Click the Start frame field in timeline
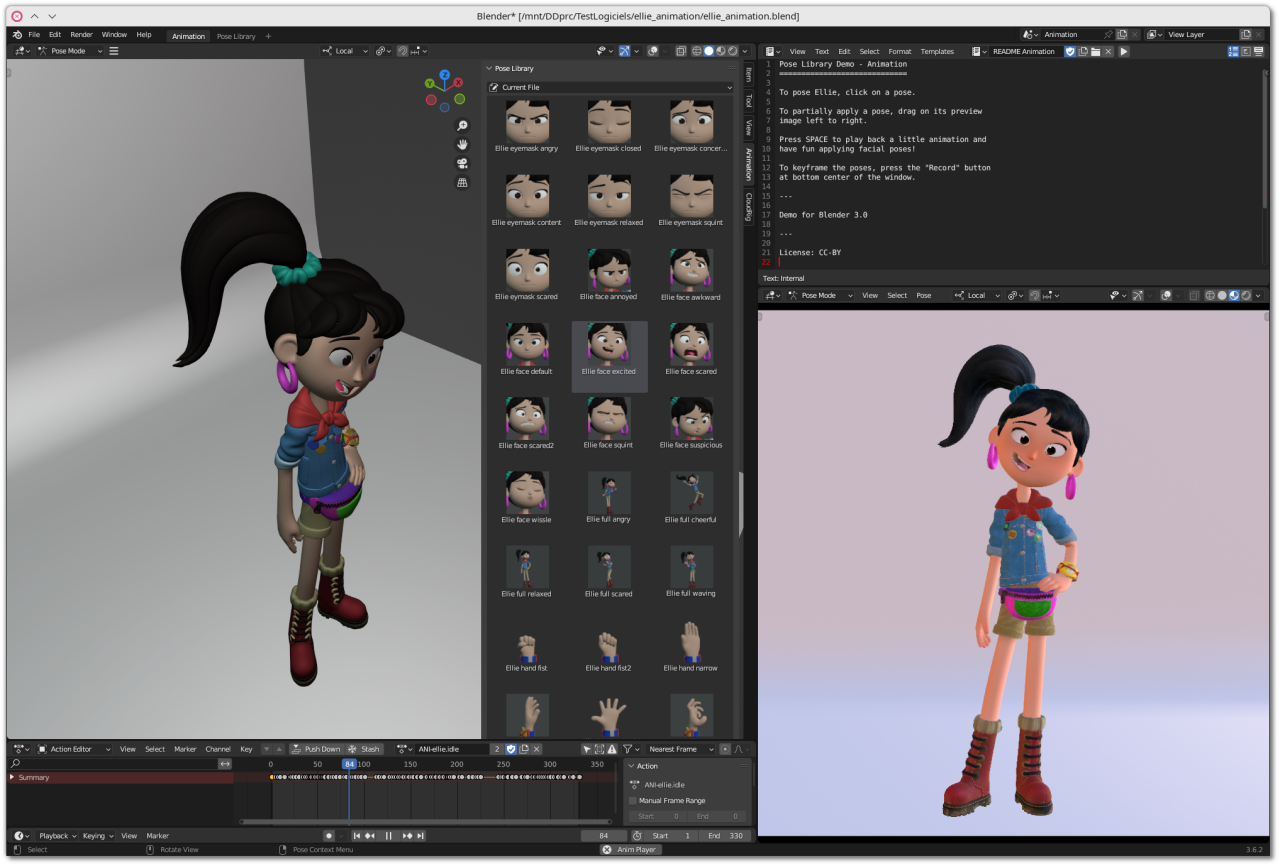 click(671, 836)
